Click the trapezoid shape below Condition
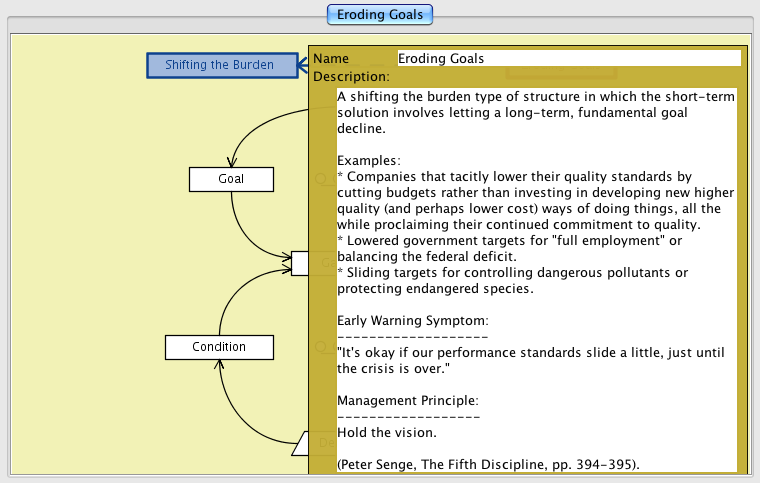The width and height of the screenshot is (760, 483). click(x=300, y=444)
